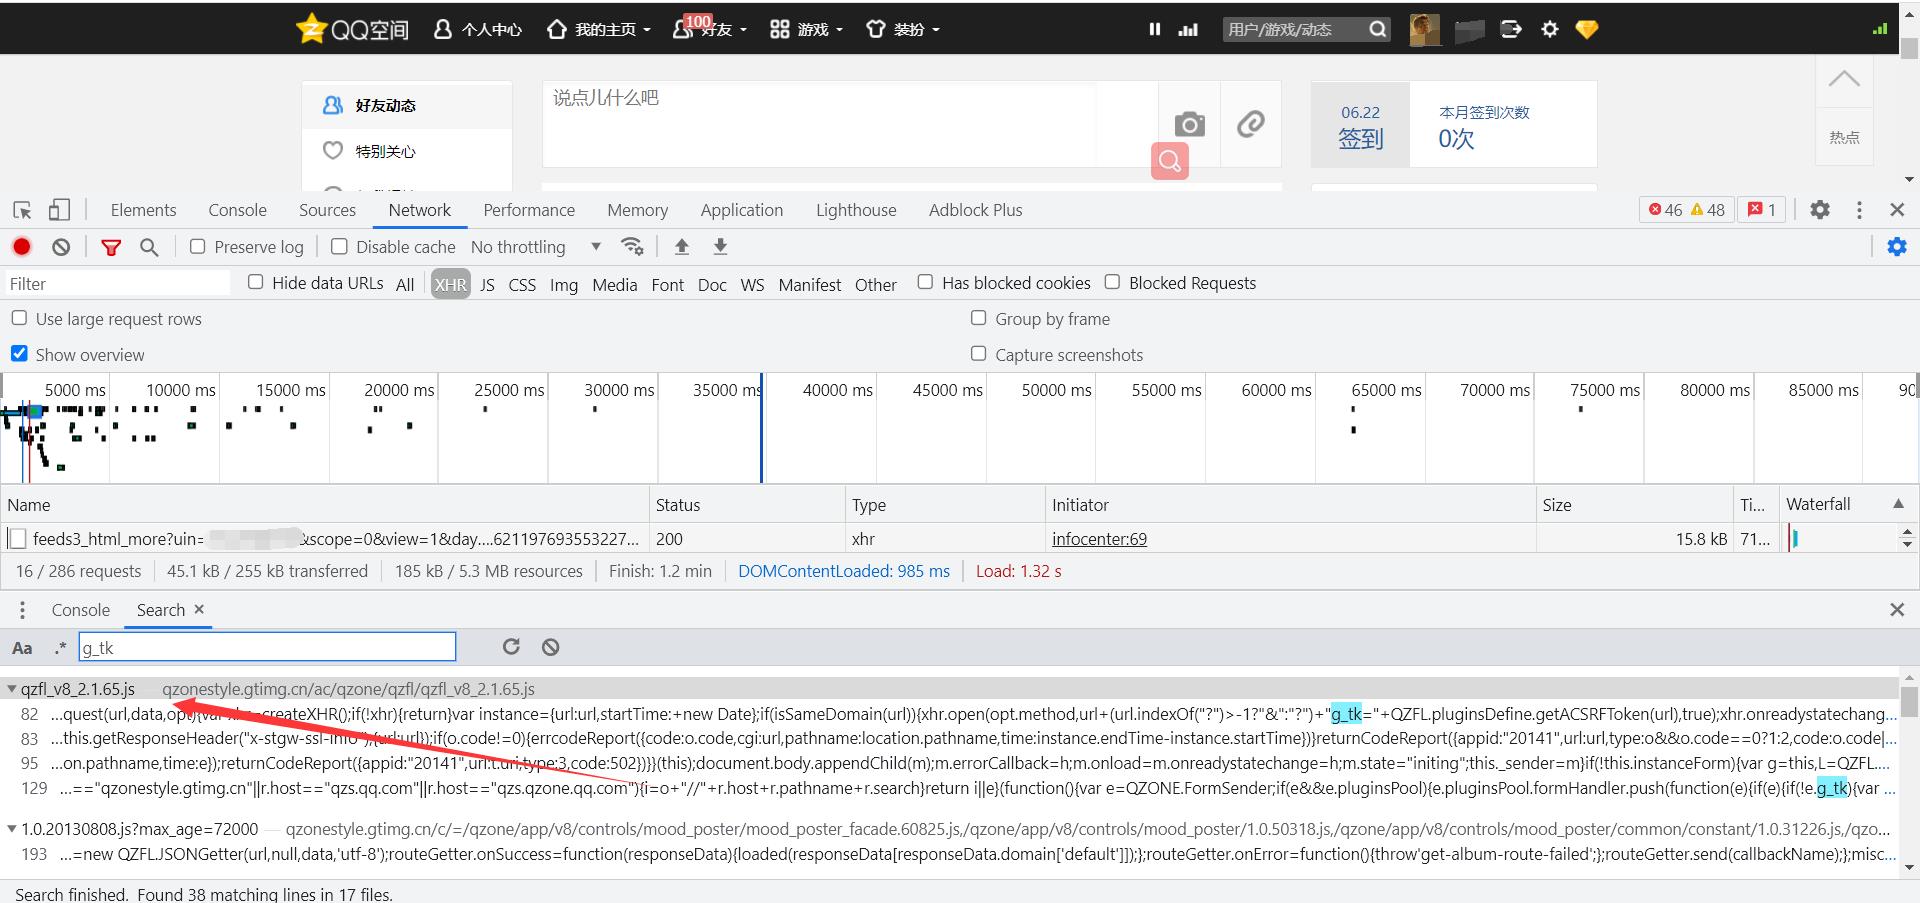Check Blocked Requests

point(1112,282)
